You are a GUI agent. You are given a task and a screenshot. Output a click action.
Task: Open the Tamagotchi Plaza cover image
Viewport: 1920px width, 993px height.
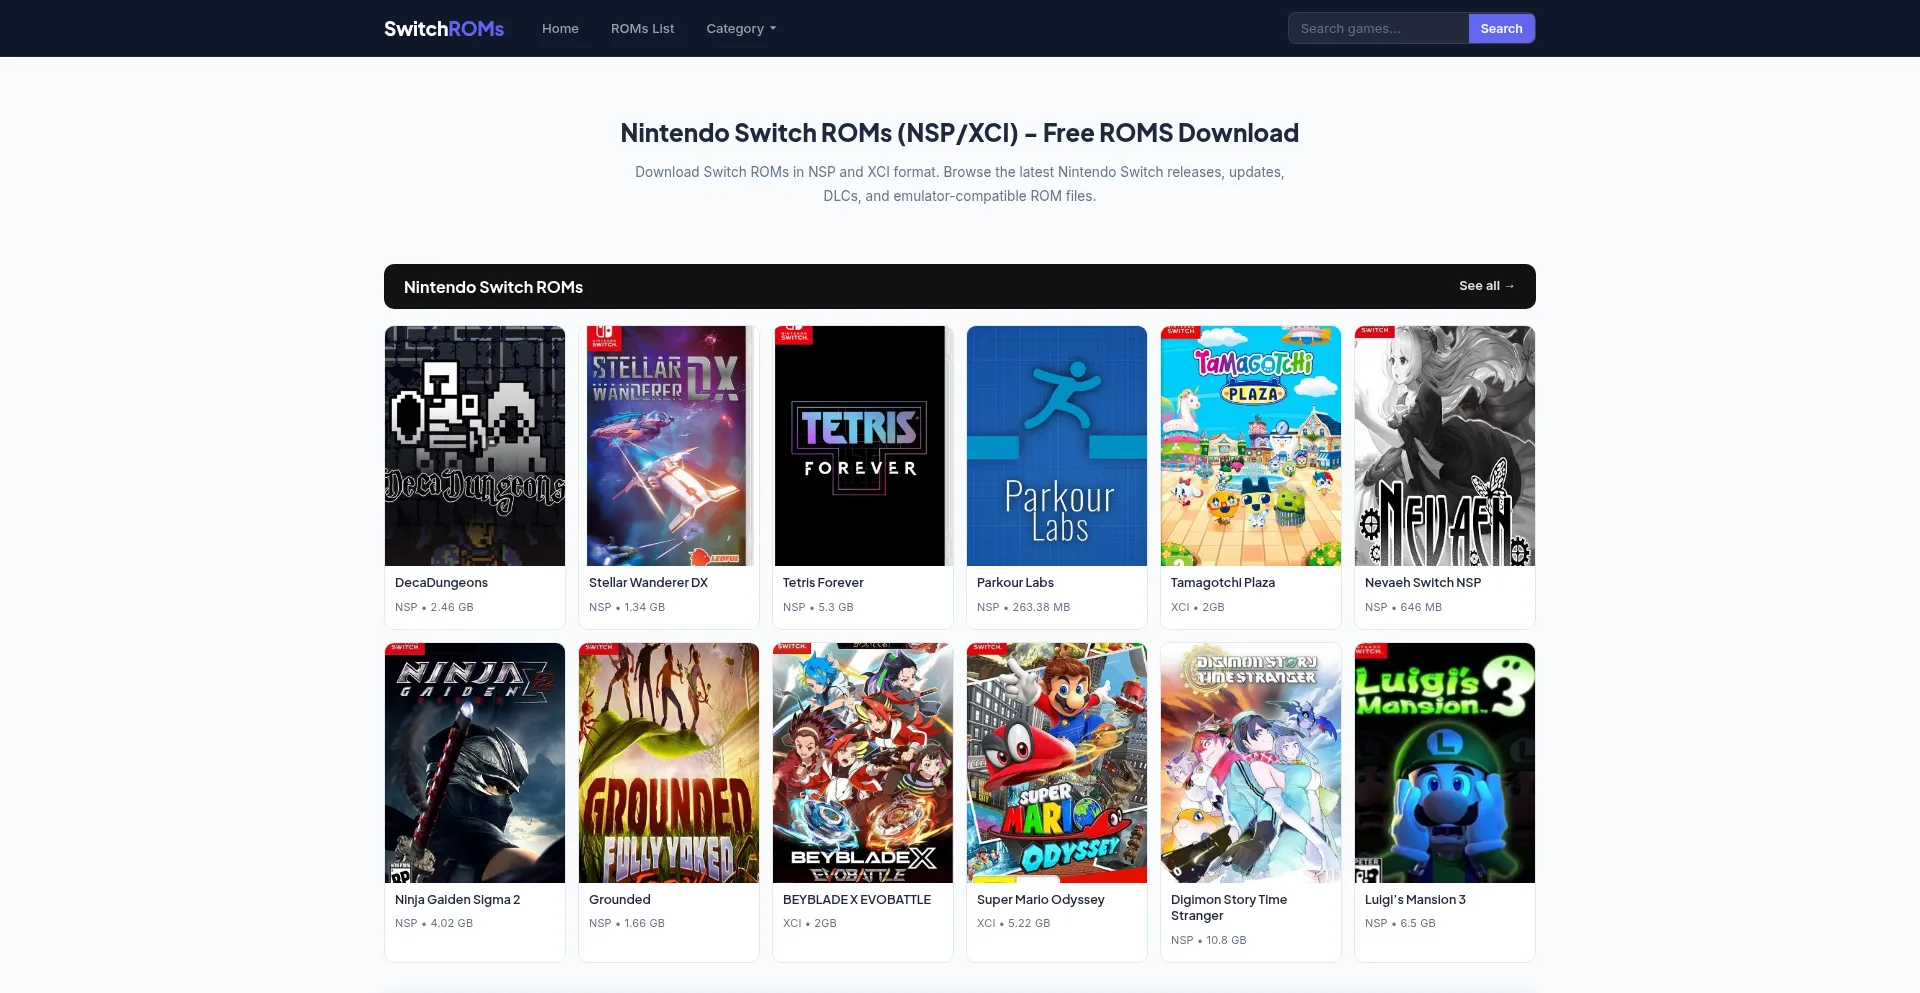point(1251,446)
